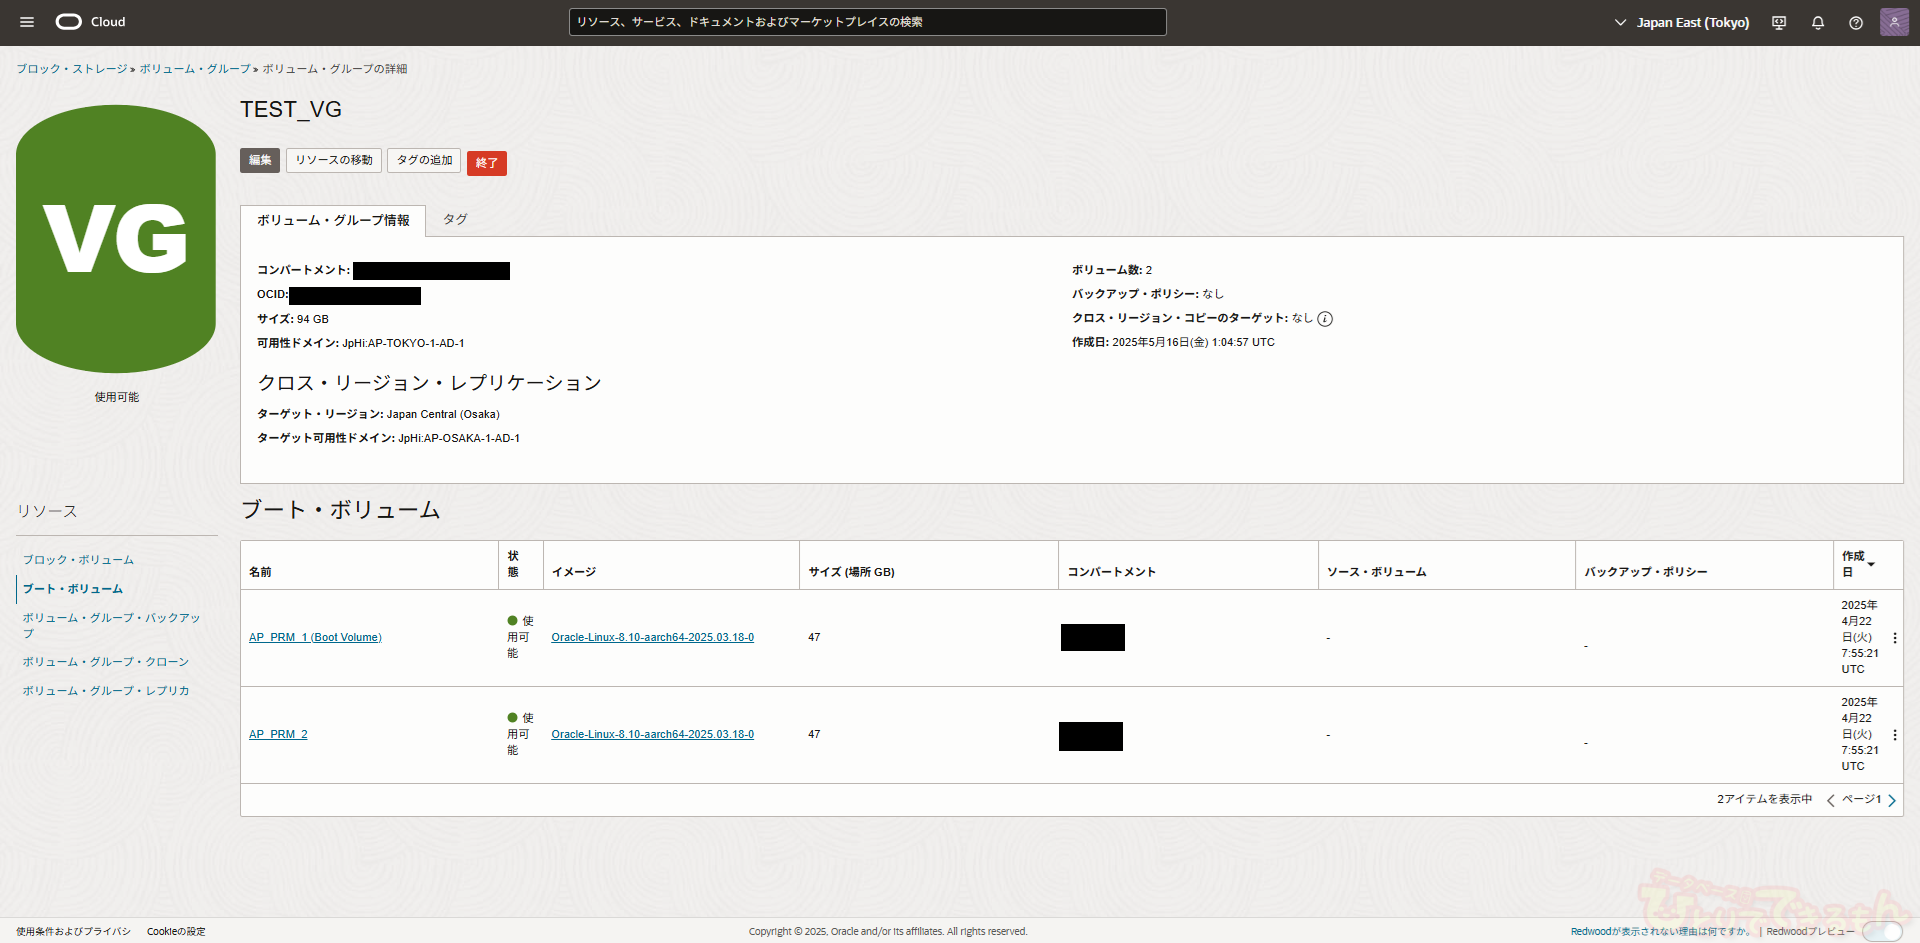This screenshot has height=943, width=1920.
Task: Click the 編集 button
Action: point(260,160)
